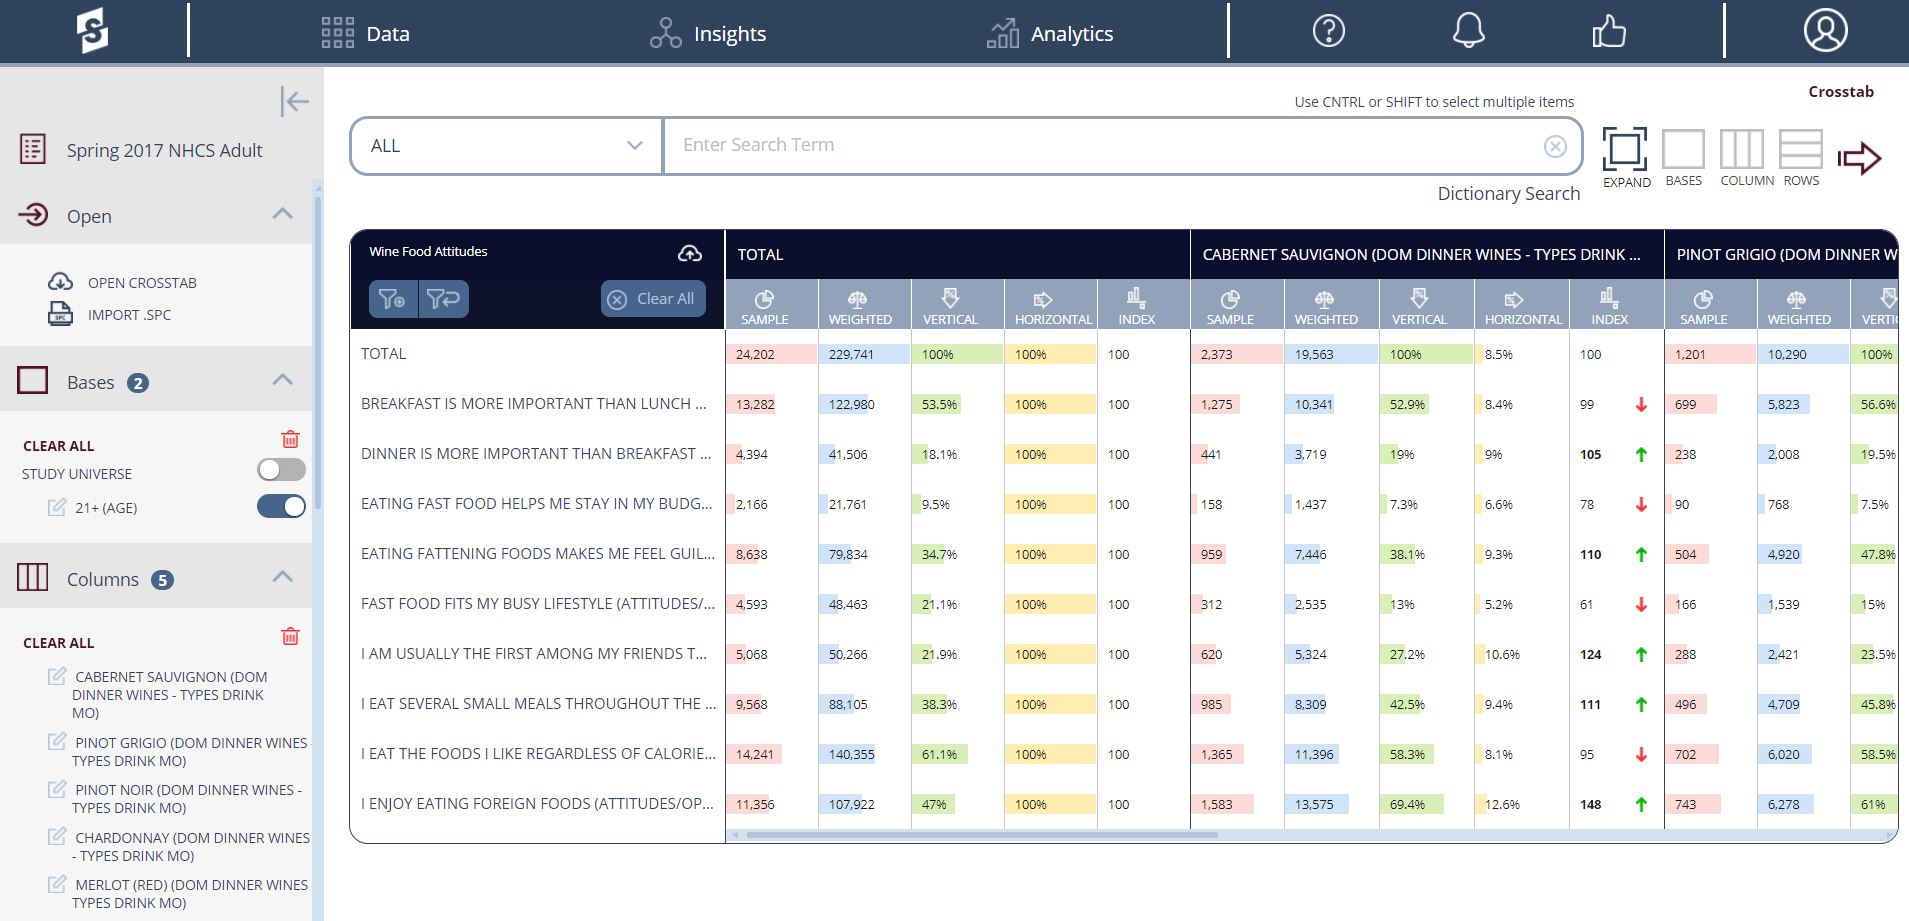Click the thumbs up feedback icon

pyautogui.click(x=1608, y=32)
